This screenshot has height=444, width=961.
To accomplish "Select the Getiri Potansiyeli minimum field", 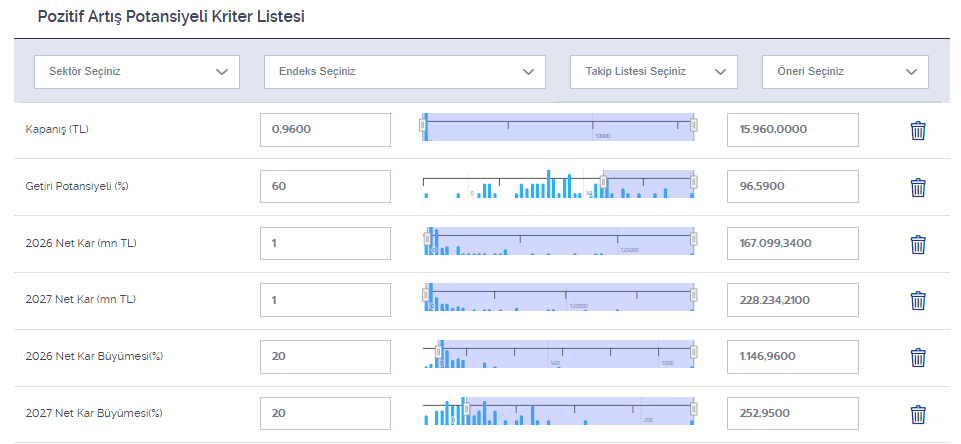I will click(x=325, y=187).
